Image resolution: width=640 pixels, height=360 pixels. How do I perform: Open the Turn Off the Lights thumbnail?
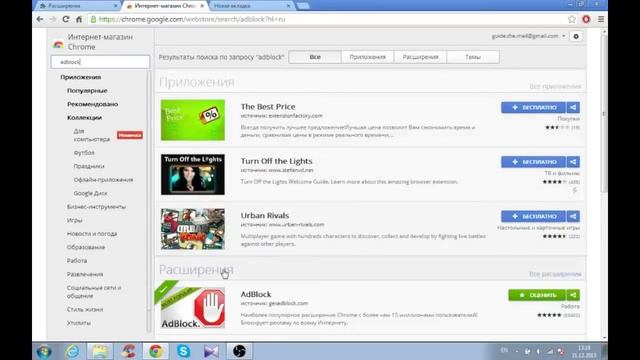click(193, 174)
